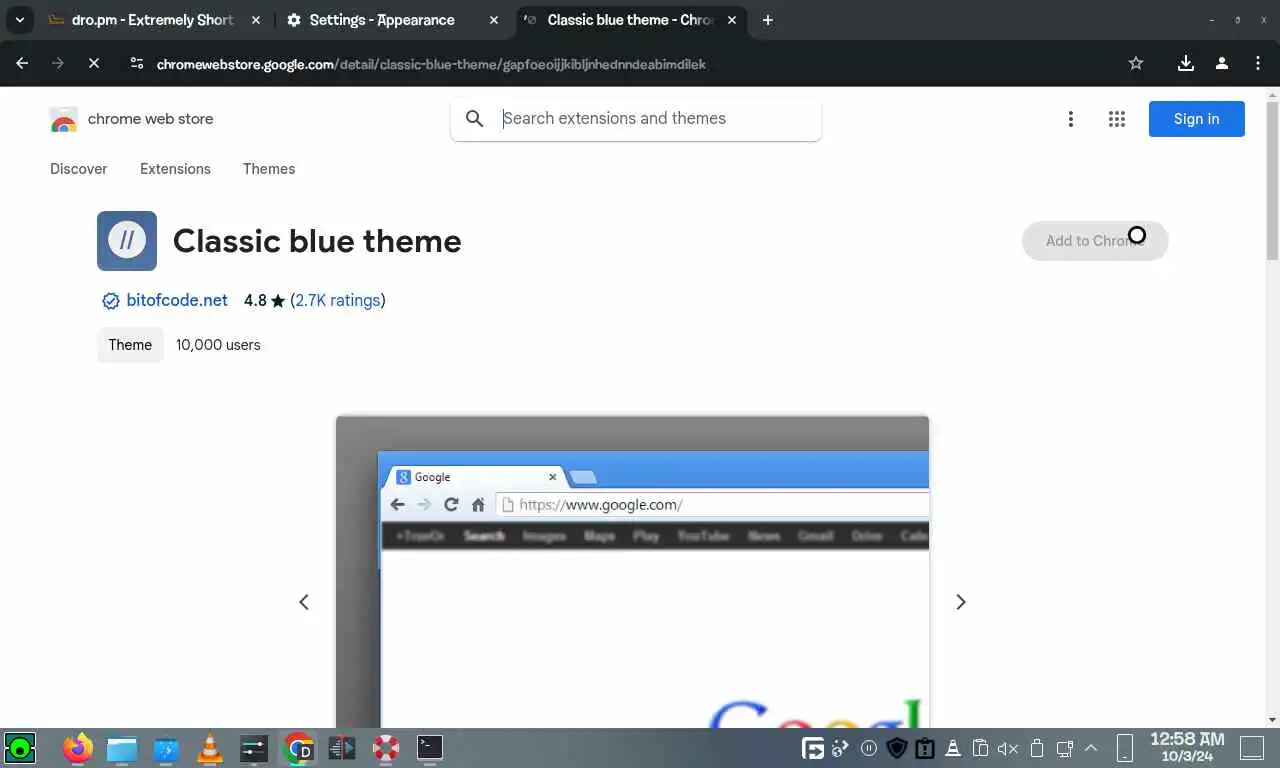
Task: Click the clipboard warning tray icon
Action: 925,748
